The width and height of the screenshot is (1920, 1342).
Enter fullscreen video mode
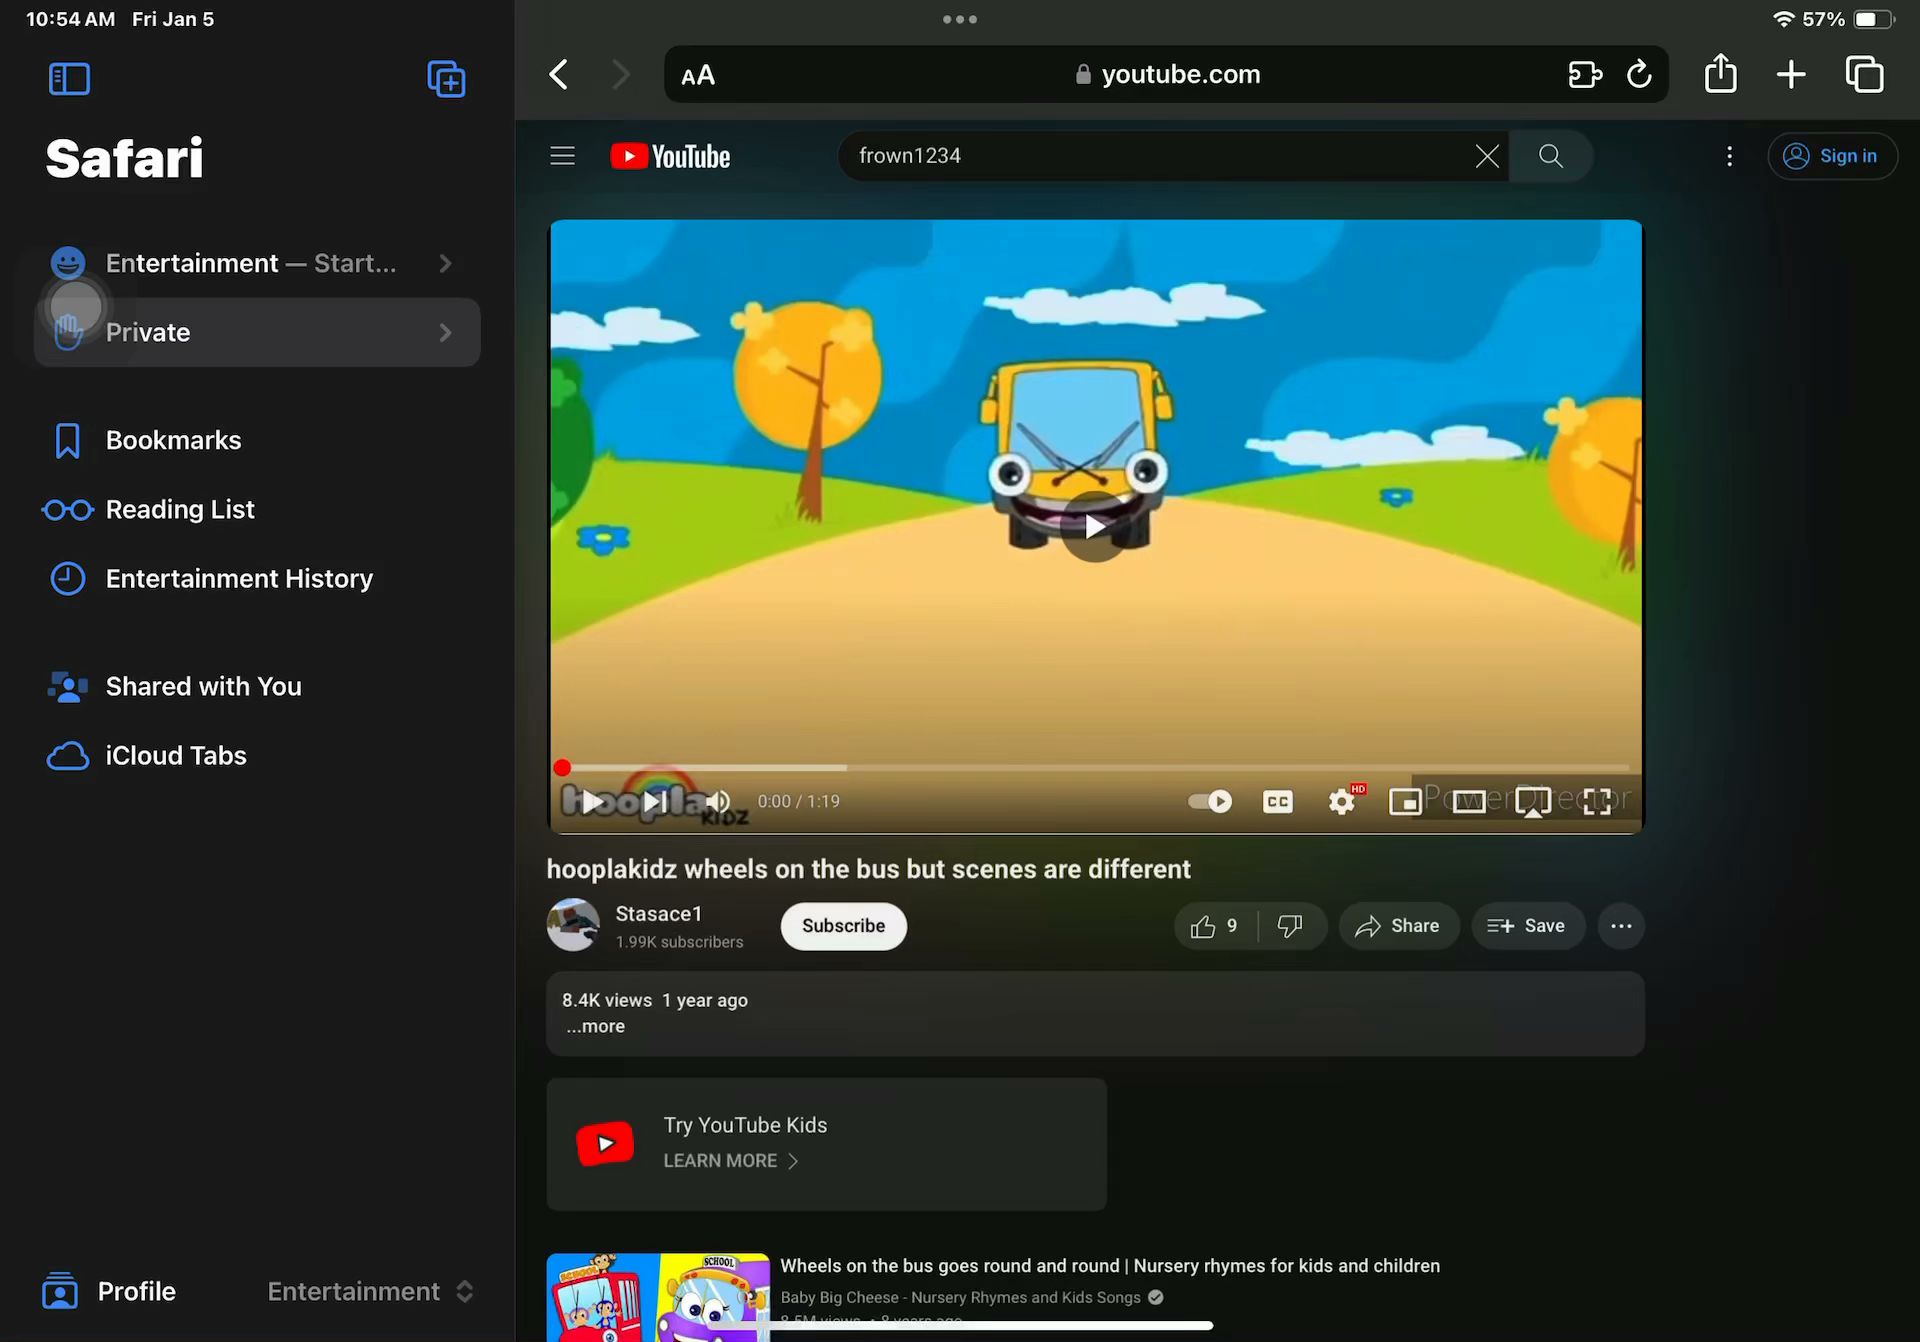point(1597,802)
